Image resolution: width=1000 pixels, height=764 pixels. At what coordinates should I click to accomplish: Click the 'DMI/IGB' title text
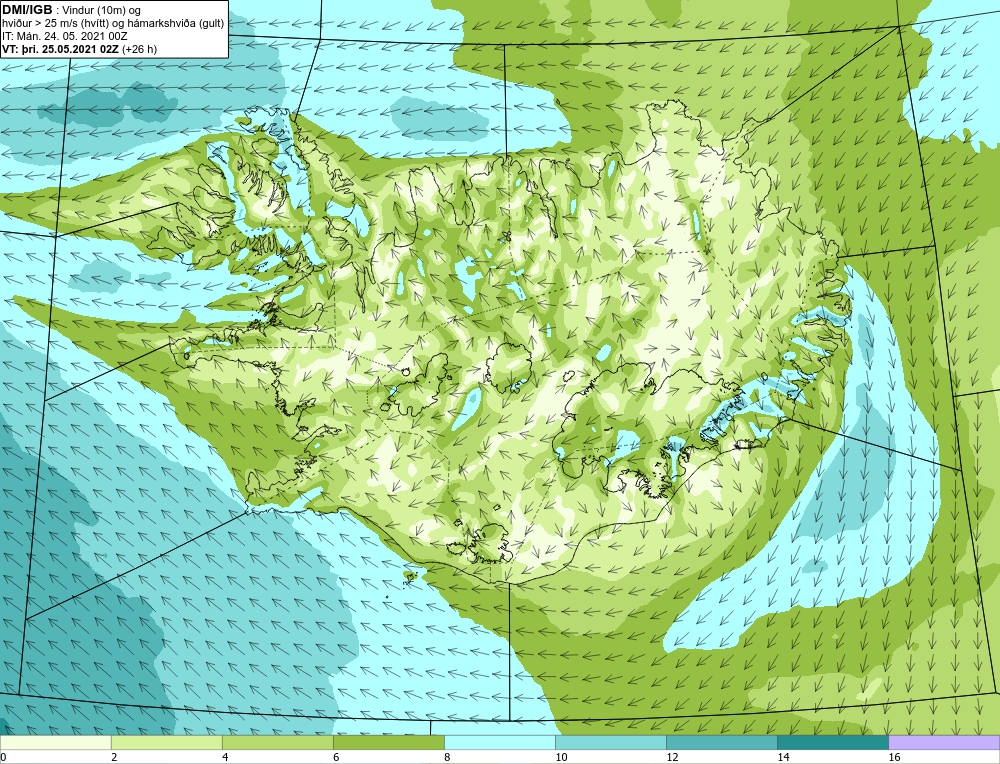click(27, 10)
